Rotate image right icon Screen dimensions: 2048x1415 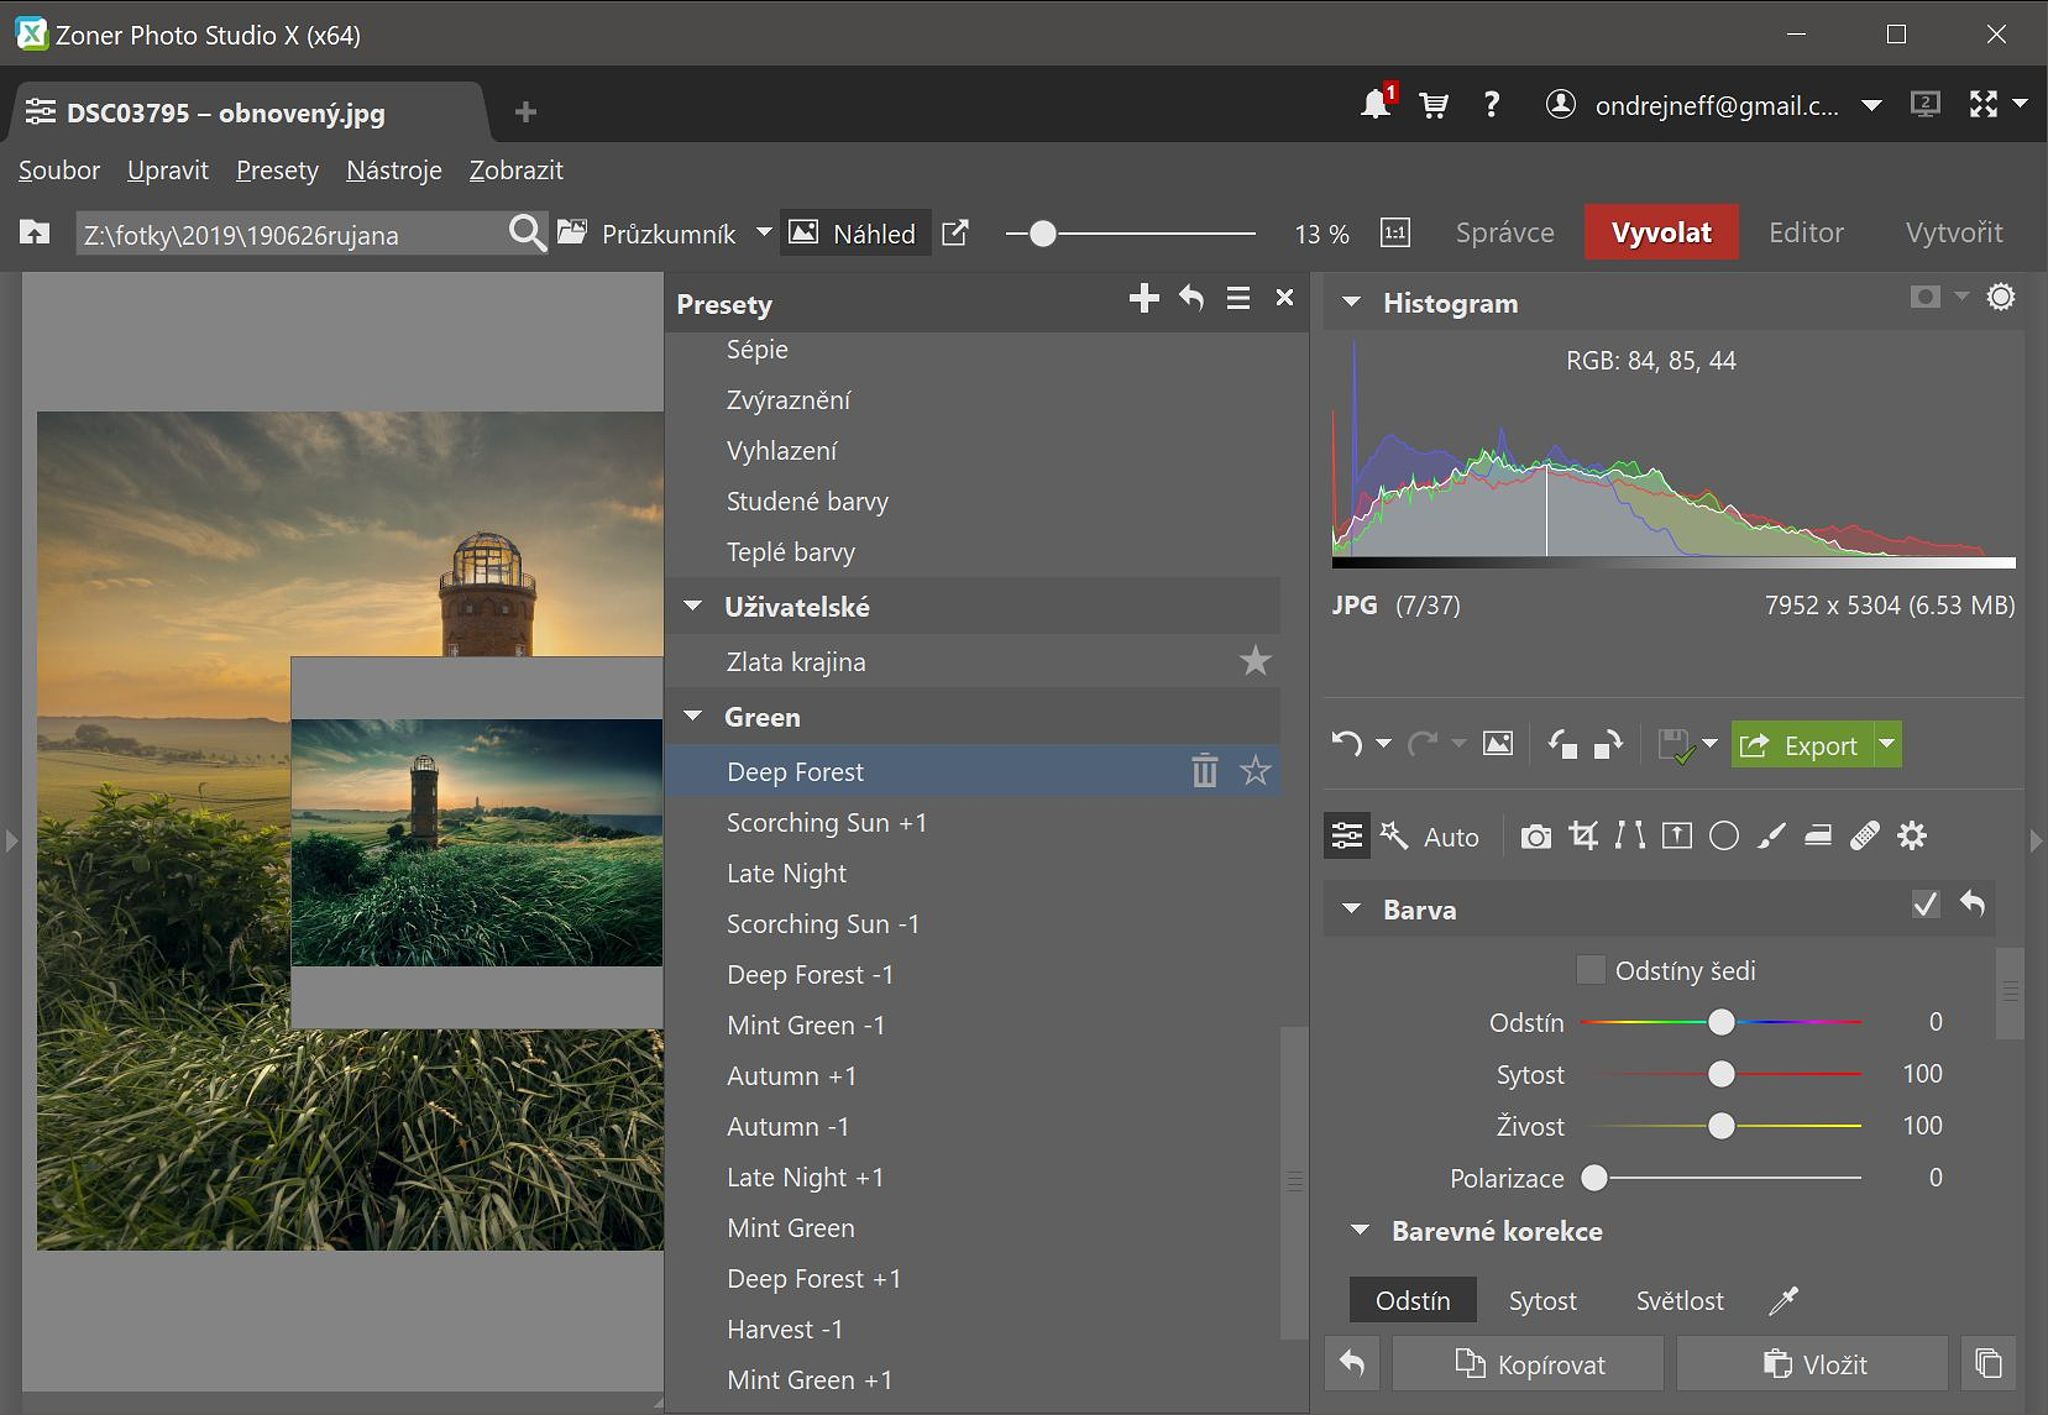[1609, 744]
